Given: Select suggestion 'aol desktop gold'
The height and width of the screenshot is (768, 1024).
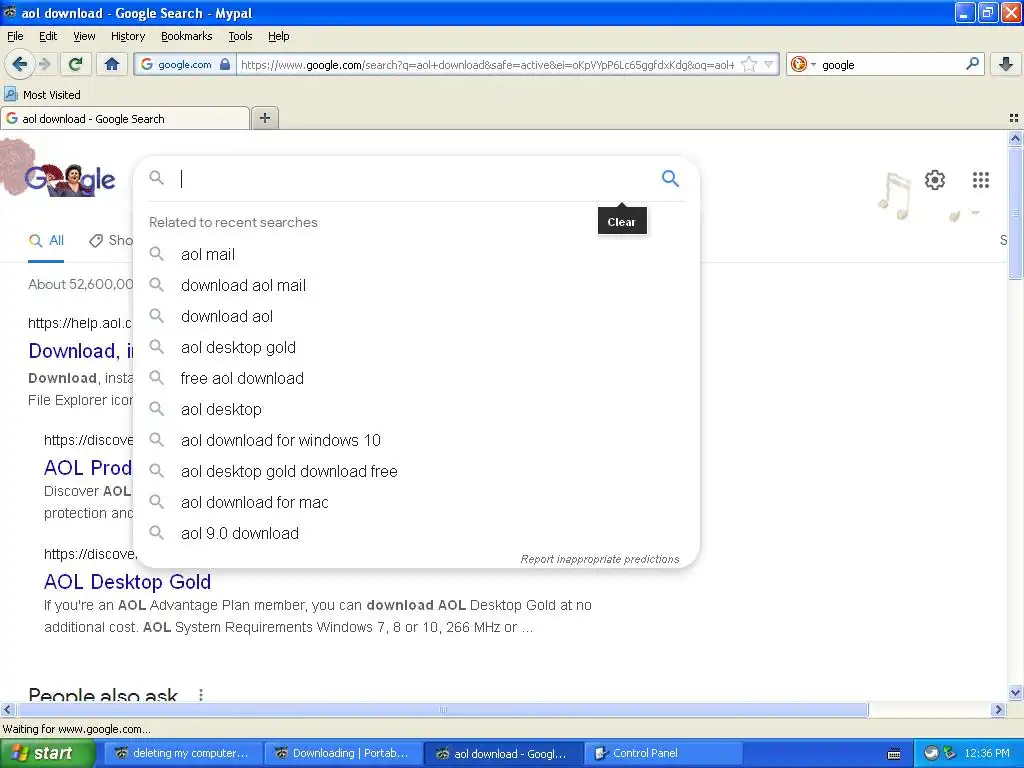Looking at the screenshot, I should [x=416, y=347].
